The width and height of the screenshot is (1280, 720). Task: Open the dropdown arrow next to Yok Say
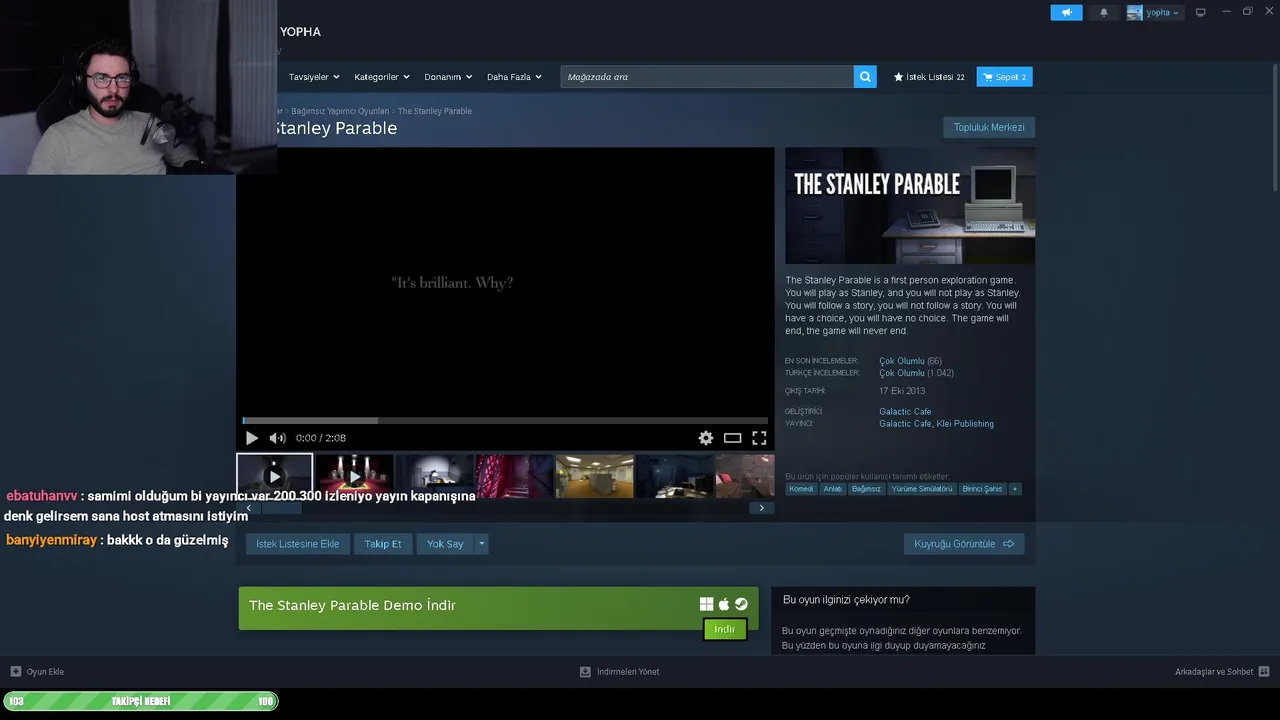[x=482, y=544]
